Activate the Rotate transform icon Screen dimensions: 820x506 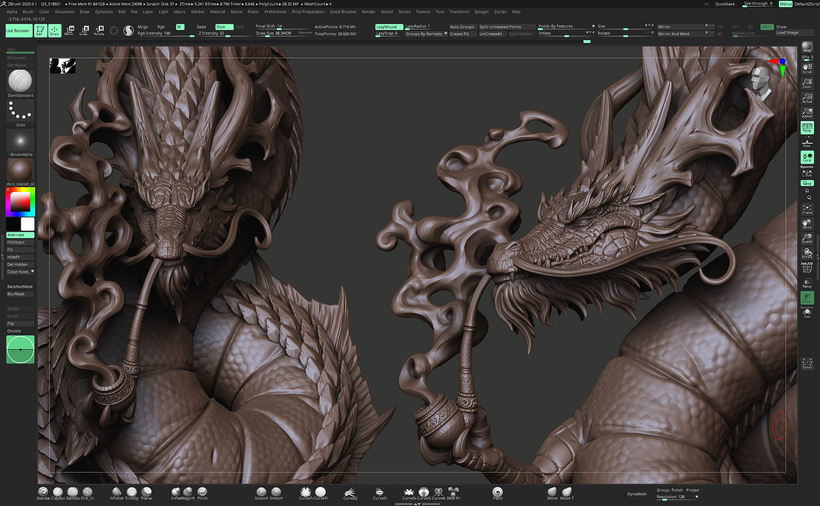[98, 31]
